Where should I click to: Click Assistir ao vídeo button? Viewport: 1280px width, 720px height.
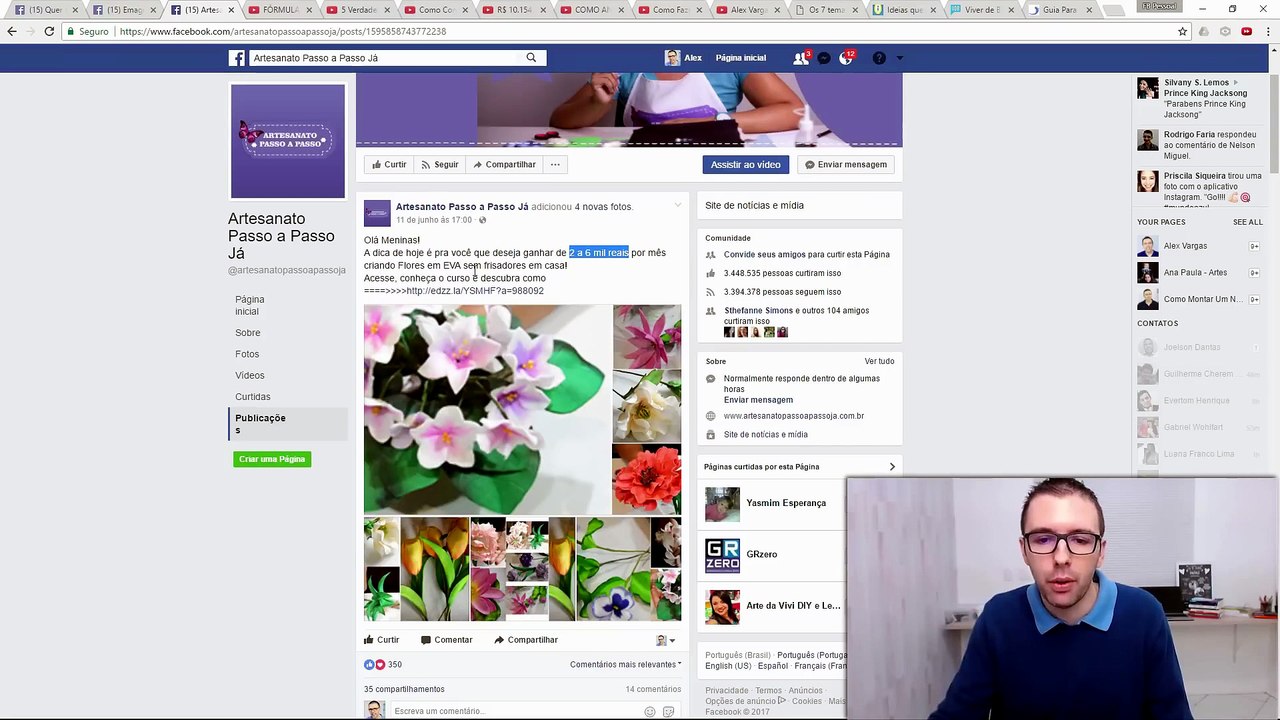tap(745, 164)
